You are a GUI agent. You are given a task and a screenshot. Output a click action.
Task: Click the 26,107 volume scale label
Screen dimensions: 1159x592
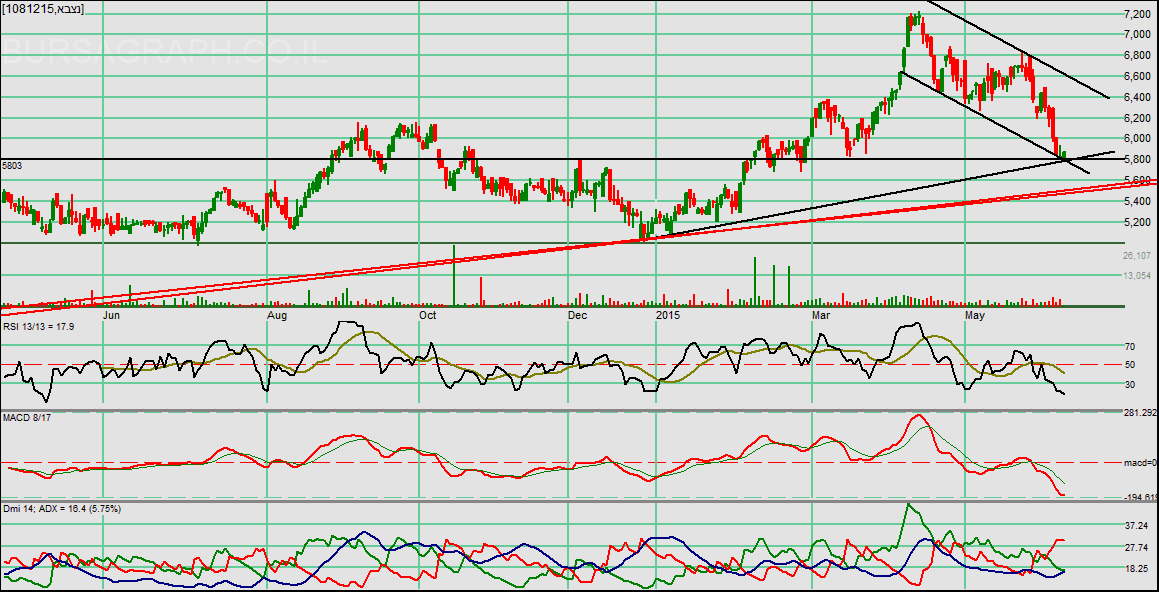pyautogui.click(x=1138, y=256)
